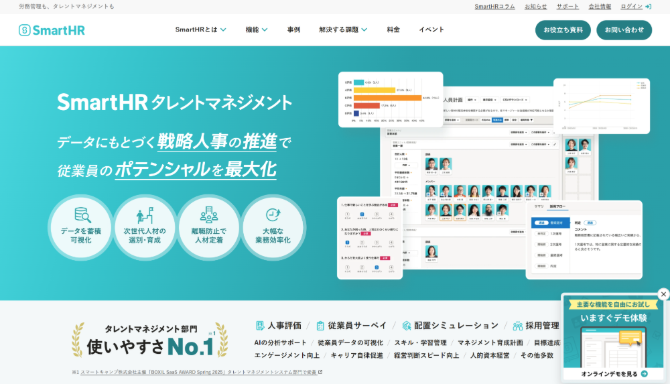Click the SmartHR タレントマネジメント heading
This screenshot has width=670, height=384.
pos(175,103)
